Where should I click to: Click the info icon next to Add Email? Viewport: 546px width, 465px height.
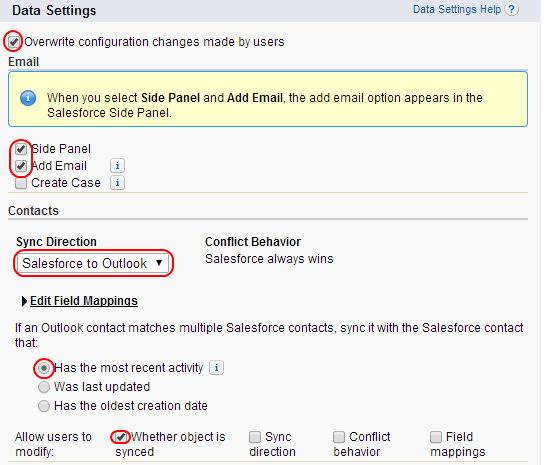point(117,166)
